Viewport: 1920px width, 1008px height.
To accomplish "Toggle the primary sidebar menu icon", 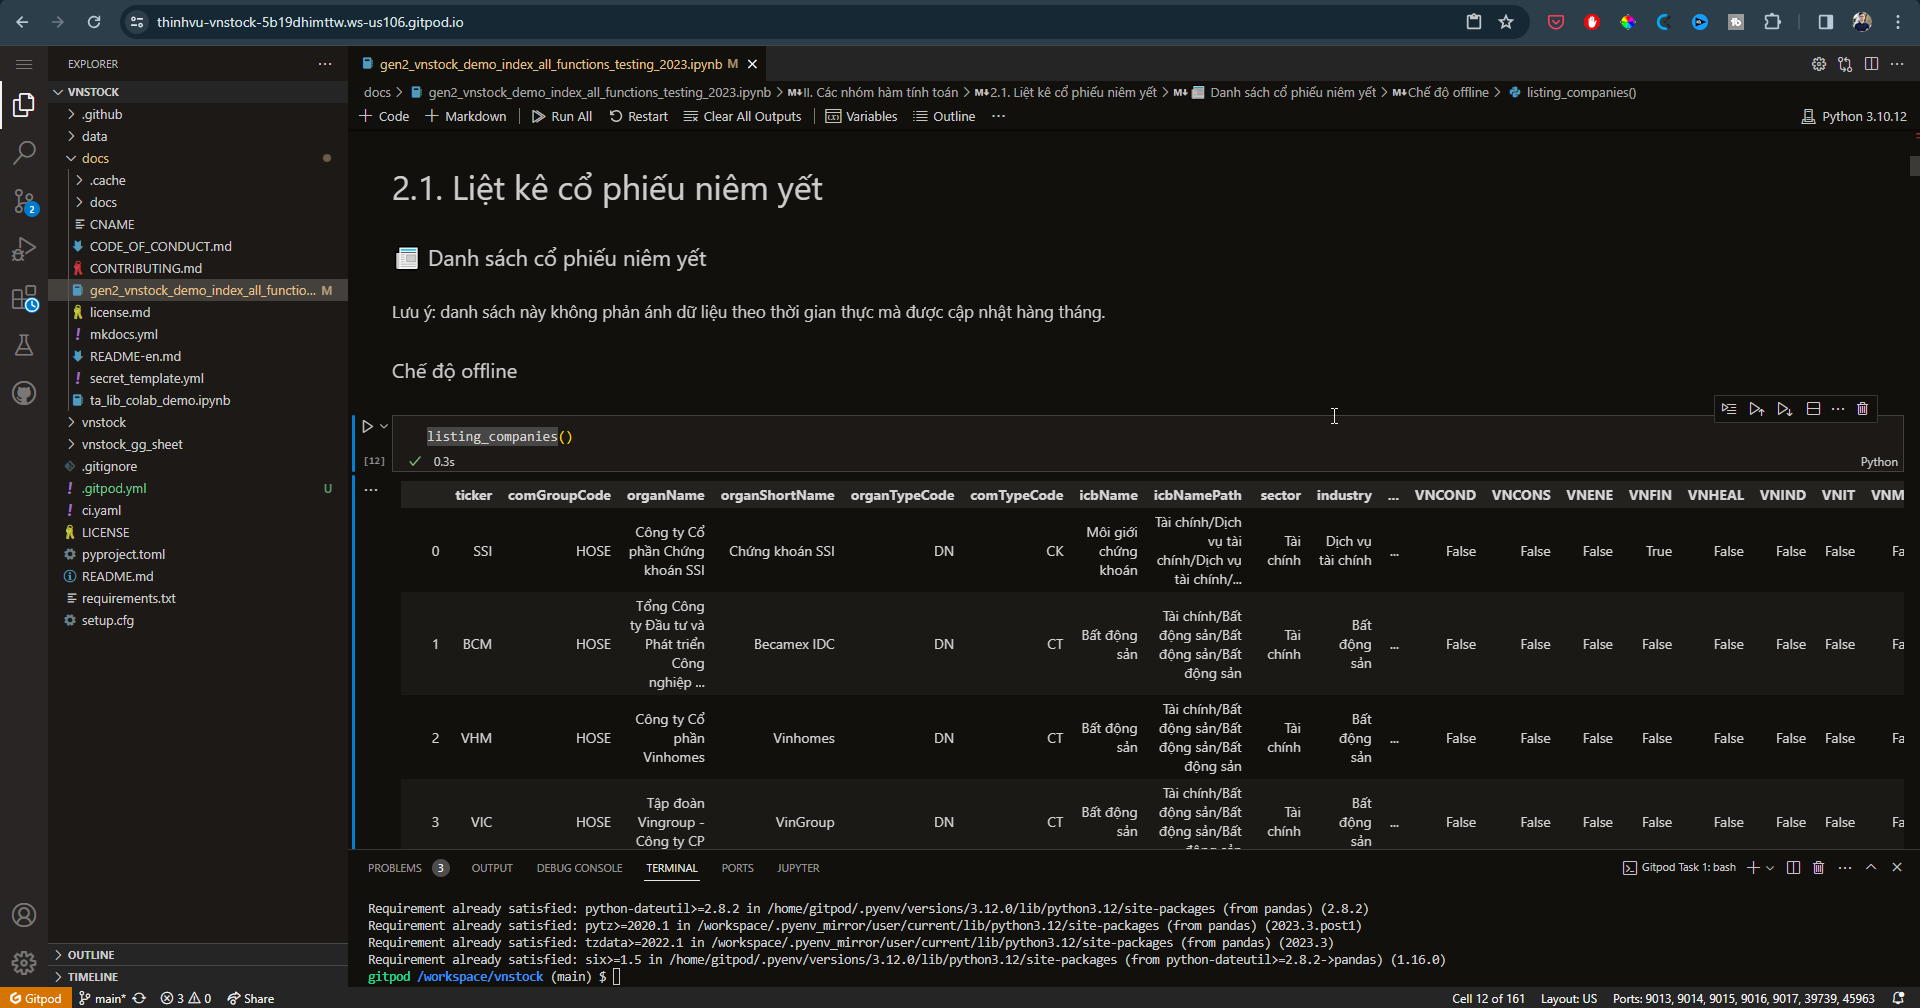I will [x=24, y=64].
